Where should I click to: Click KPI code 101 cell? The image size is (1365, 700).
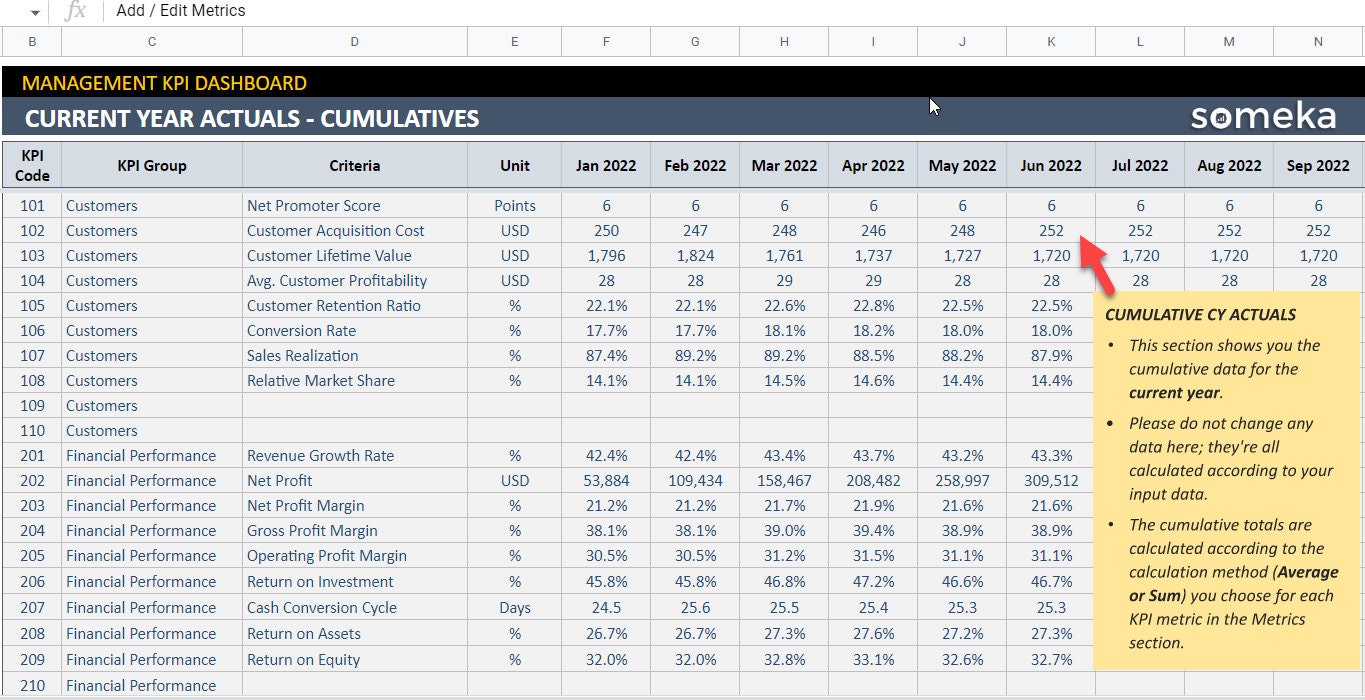(x=32, y=205)
